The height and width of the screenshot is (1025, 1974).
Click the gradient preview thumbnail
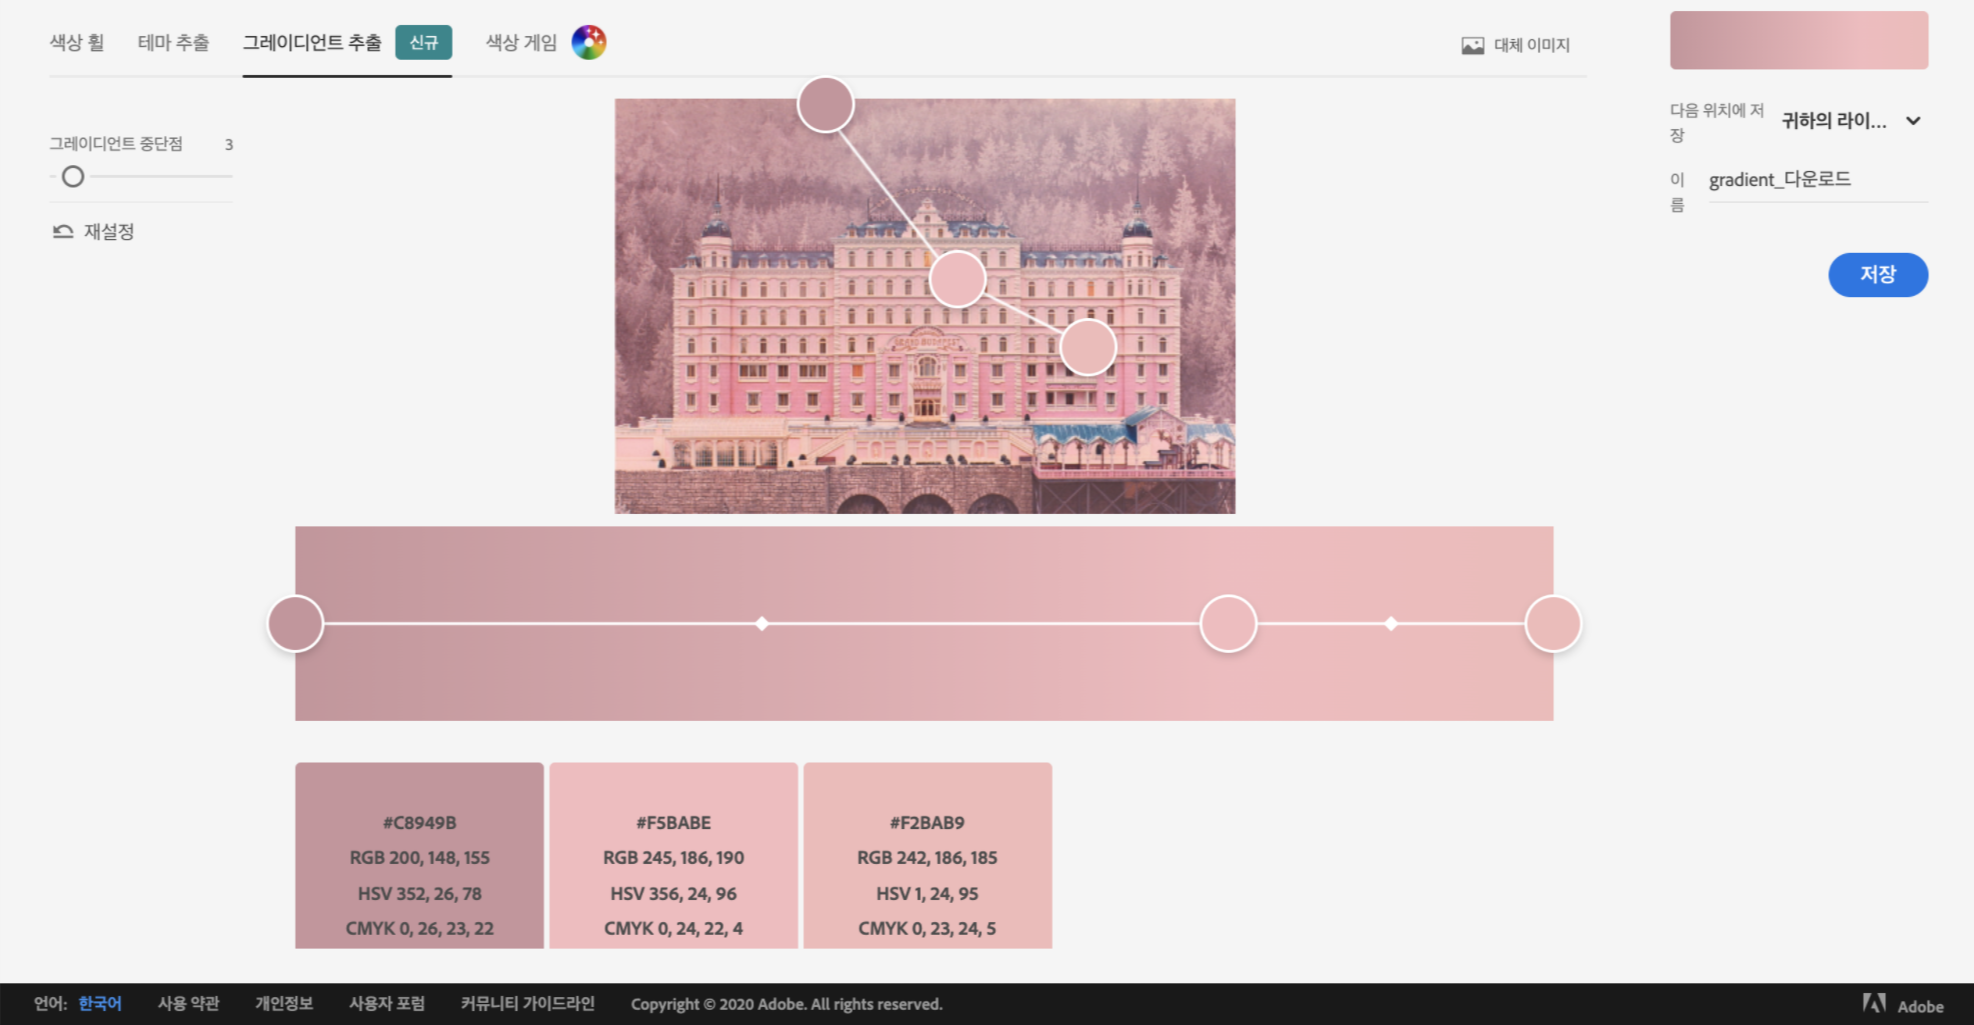[x=1799, y=40]
